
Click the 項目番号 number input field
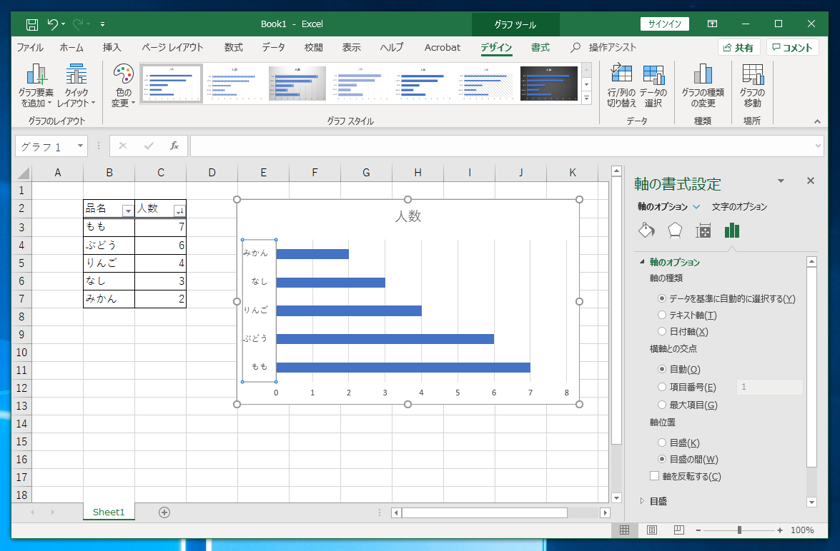click(770, 387)
